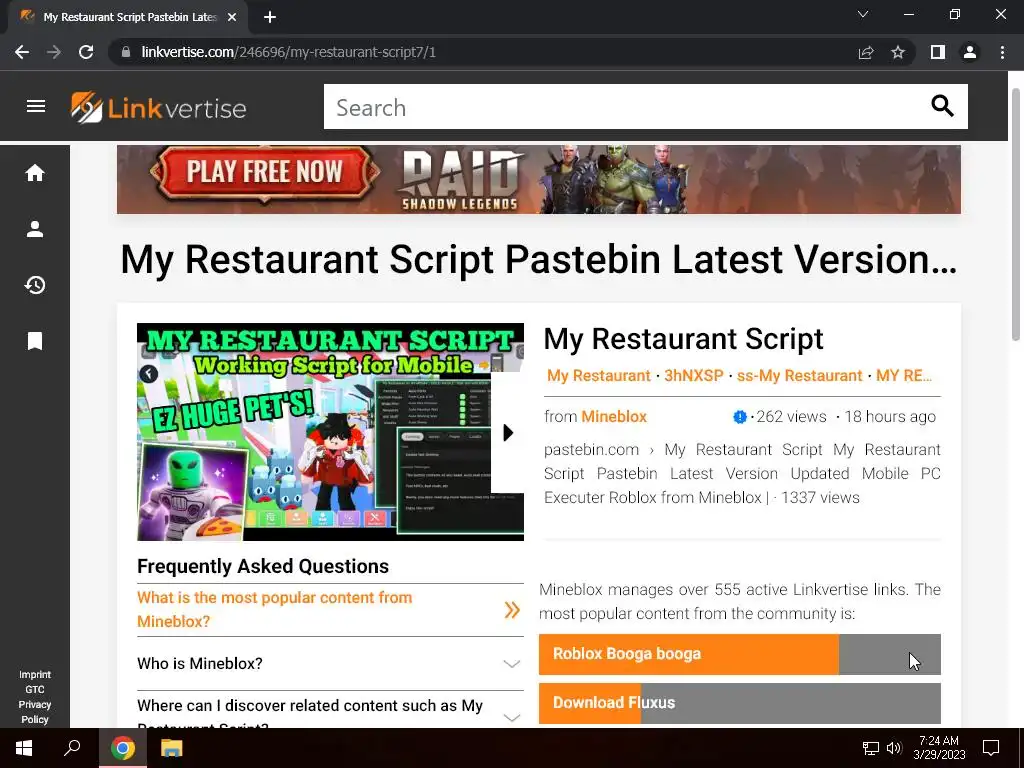
Task: Click the search magnifier icon
Action: 942,106
